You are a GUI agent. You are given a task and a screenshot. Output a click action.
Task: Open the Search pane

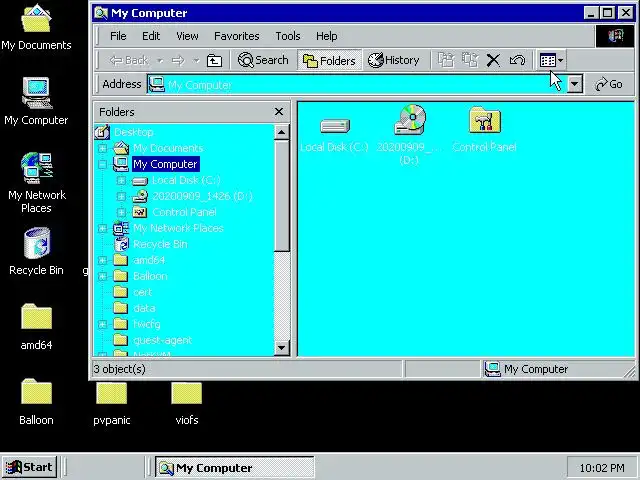coord(263,60)
